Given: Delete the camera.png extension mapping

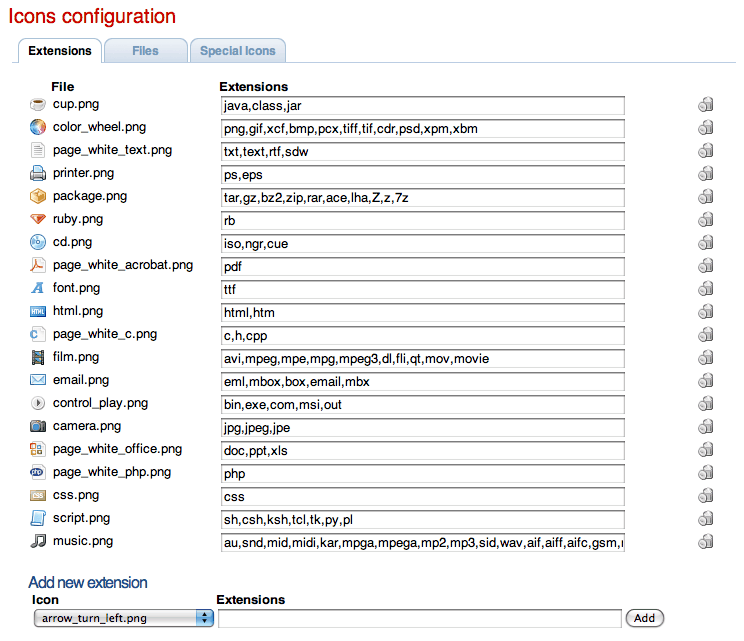Looking at the screenshot, I should pyautogui.click(x=705, y=427).
